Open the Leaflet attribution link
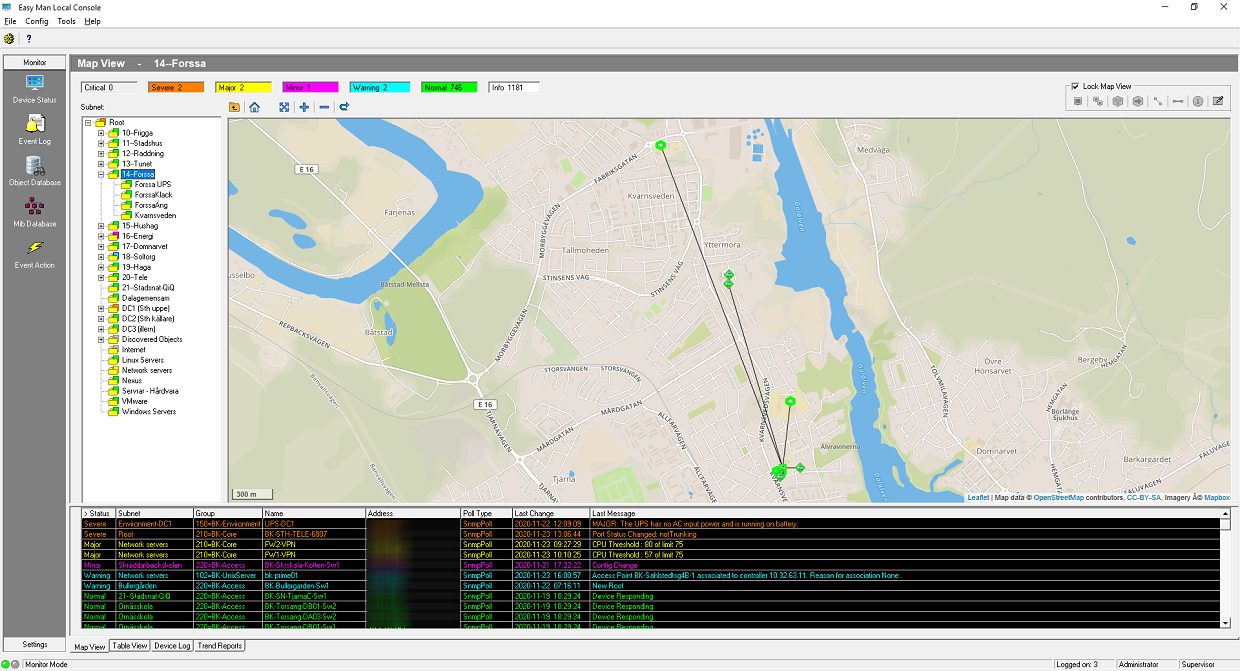This screenshot has height=671, width=1240. 978,497
